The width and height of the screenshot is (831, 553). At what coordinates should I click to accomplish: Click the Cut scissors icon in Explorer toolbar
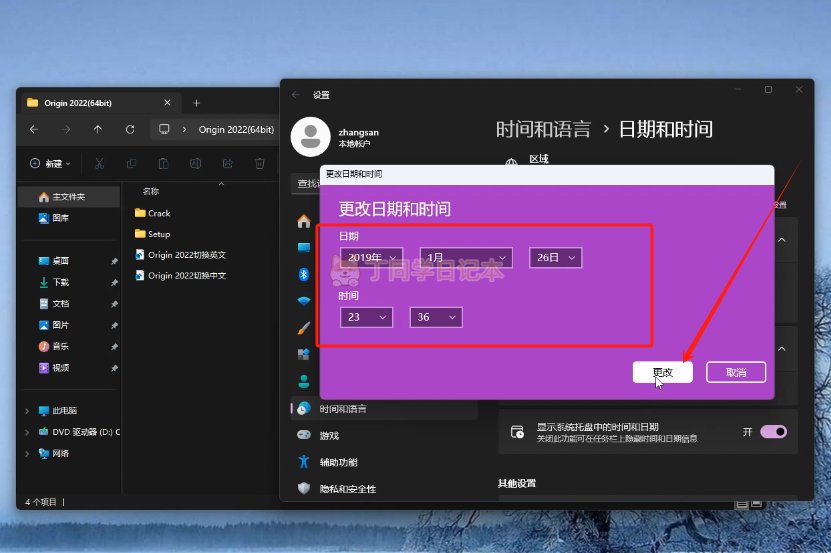pos(99,163)
